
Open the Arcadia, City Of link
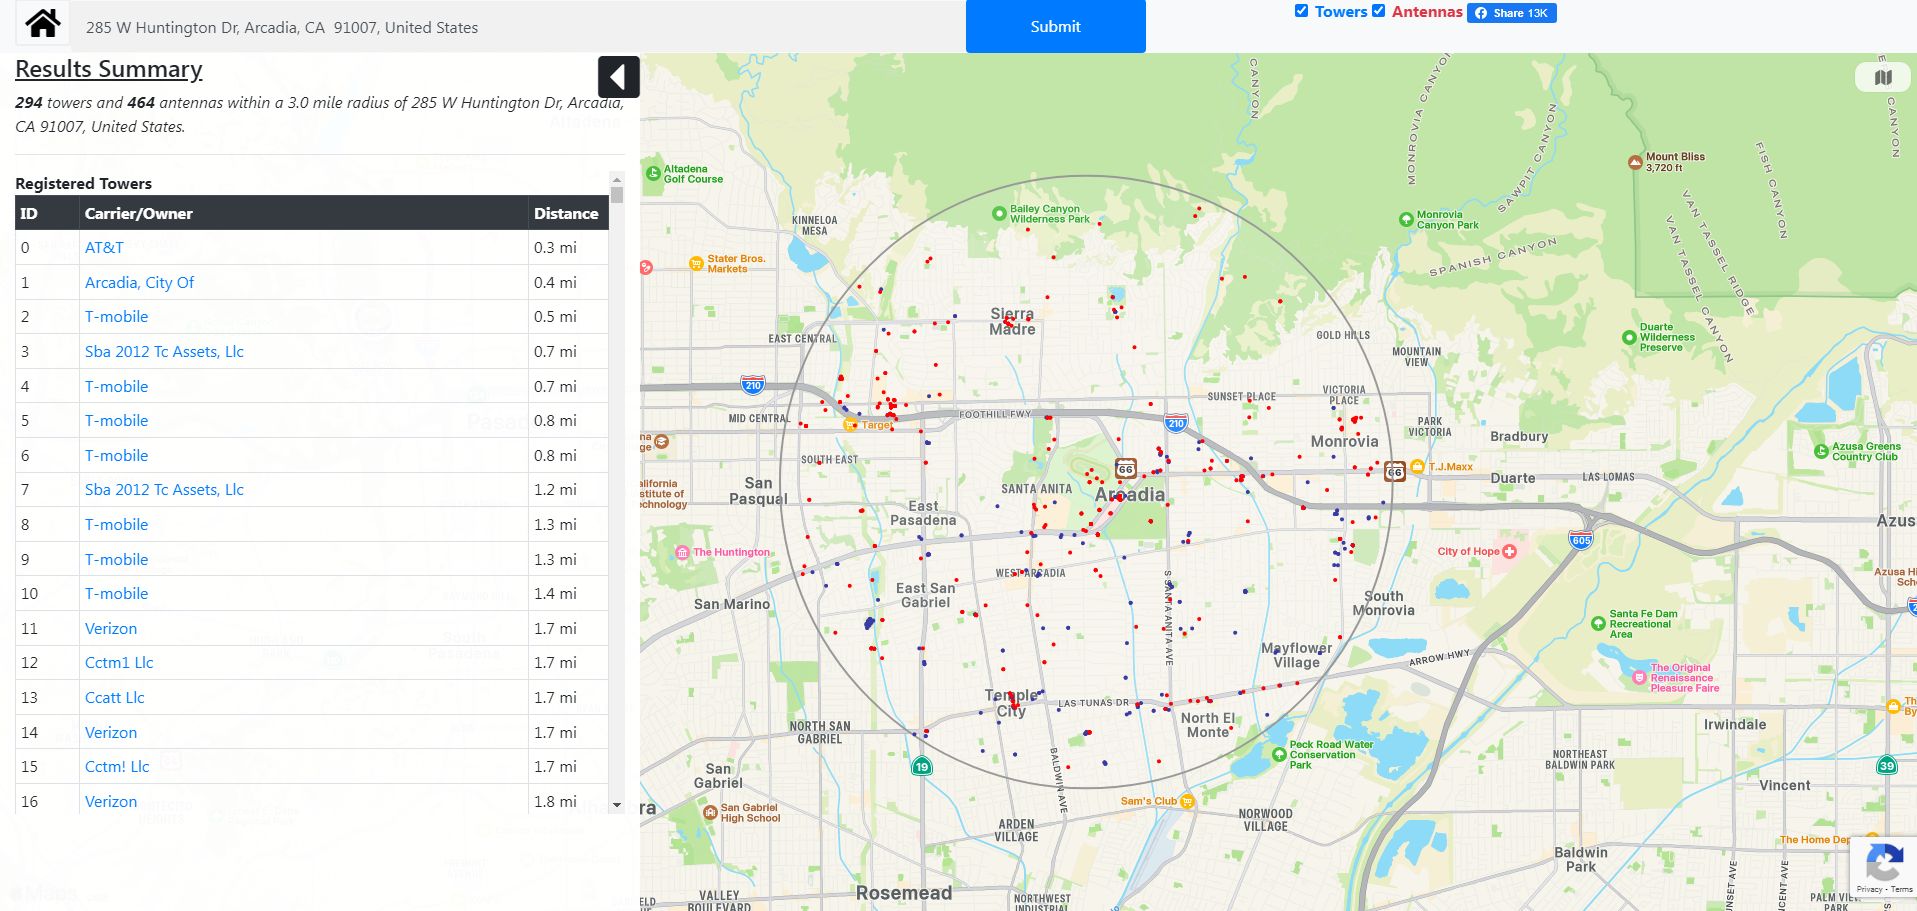tap(139, 282)
